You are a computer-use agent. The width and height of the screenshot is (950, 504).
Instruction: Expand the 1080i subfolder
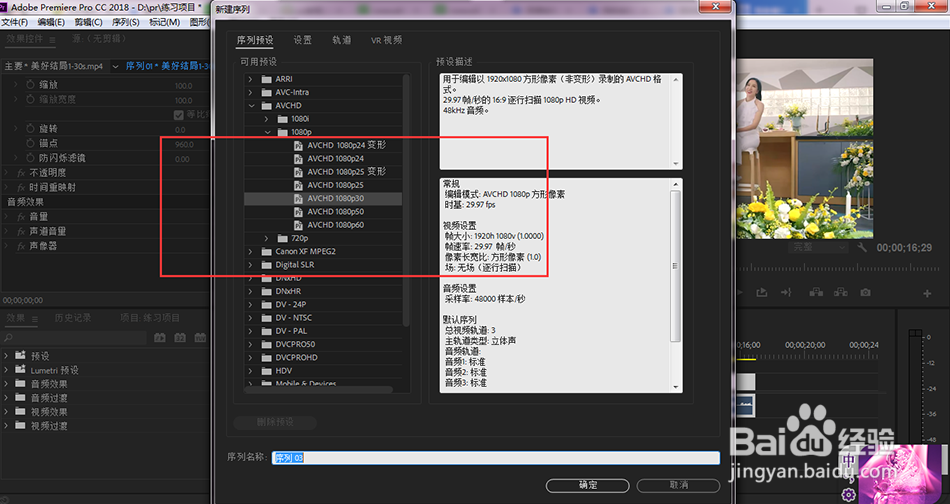click(x=267, y=119)
